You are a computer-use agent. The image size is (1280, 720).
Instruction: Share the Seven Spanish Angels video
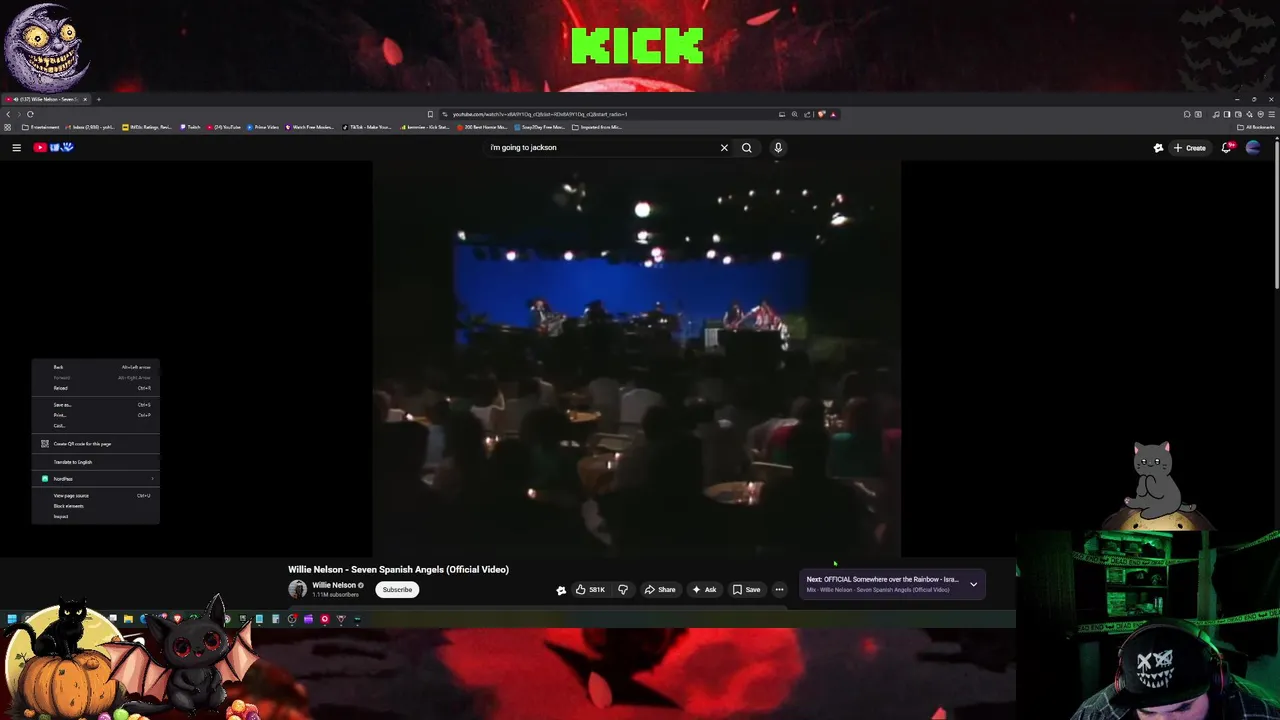pos(660,589)
